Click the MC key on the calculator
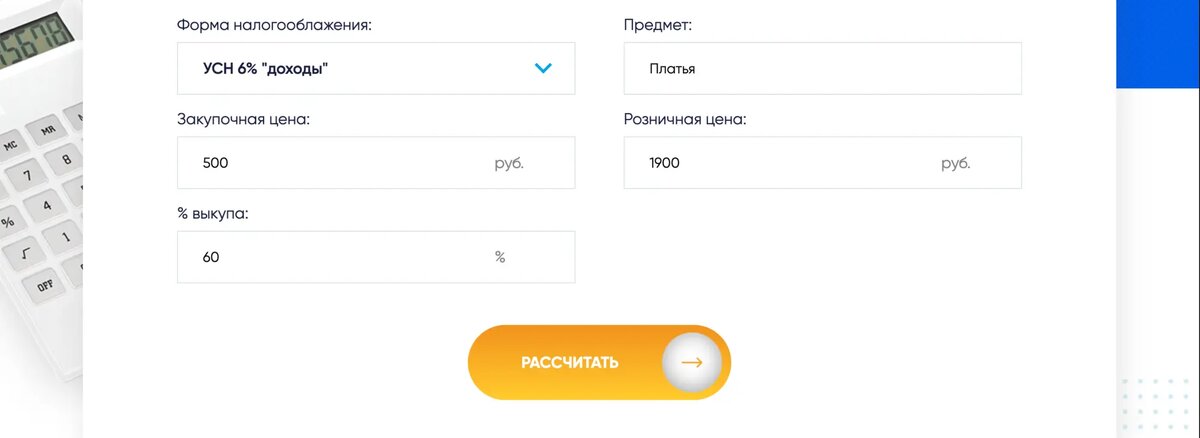Image resolution: width=1200 pixels, height=438 pixels. [10, 143]
